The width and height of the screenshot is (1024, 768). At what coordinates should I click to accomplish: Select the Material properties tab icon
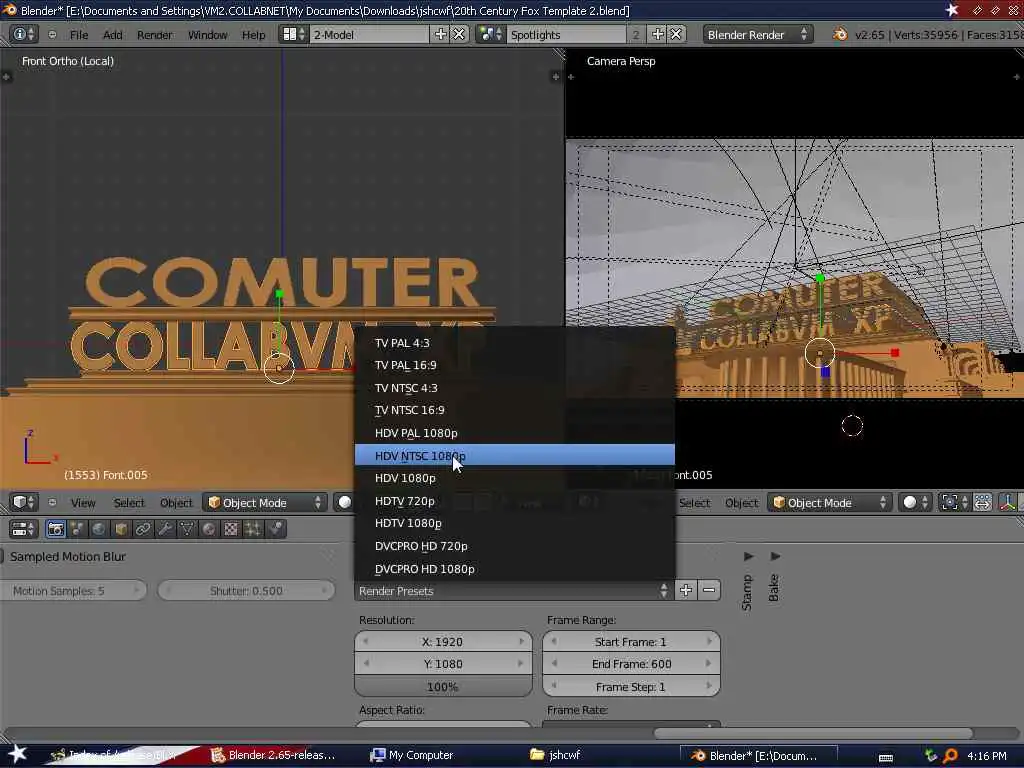point(209,529)
